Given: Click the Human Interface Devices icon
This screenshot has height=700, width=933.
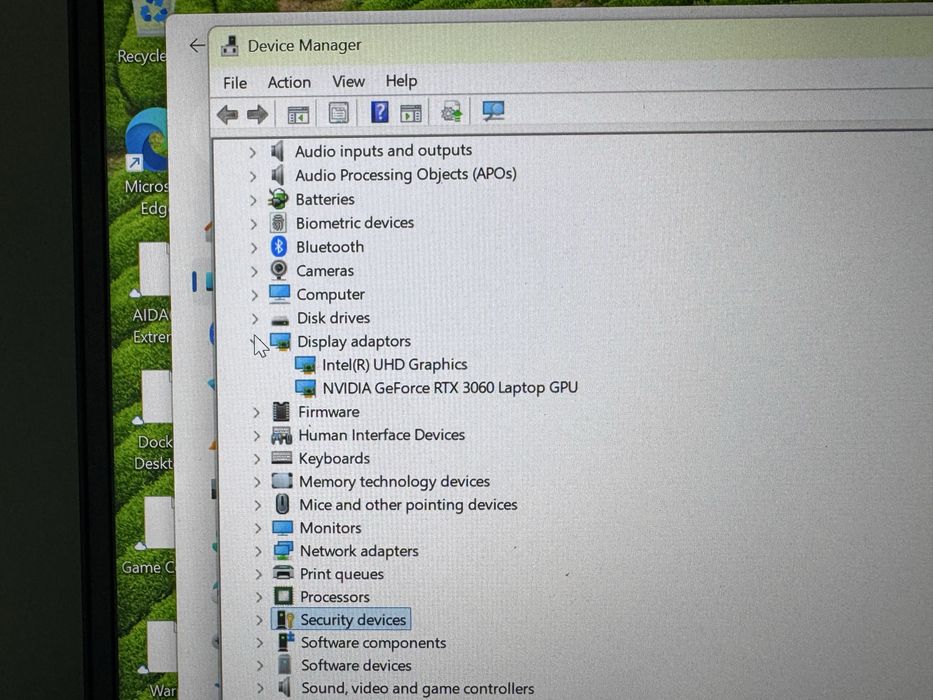Looking at the screenshot, I should (x=281, y=435).
